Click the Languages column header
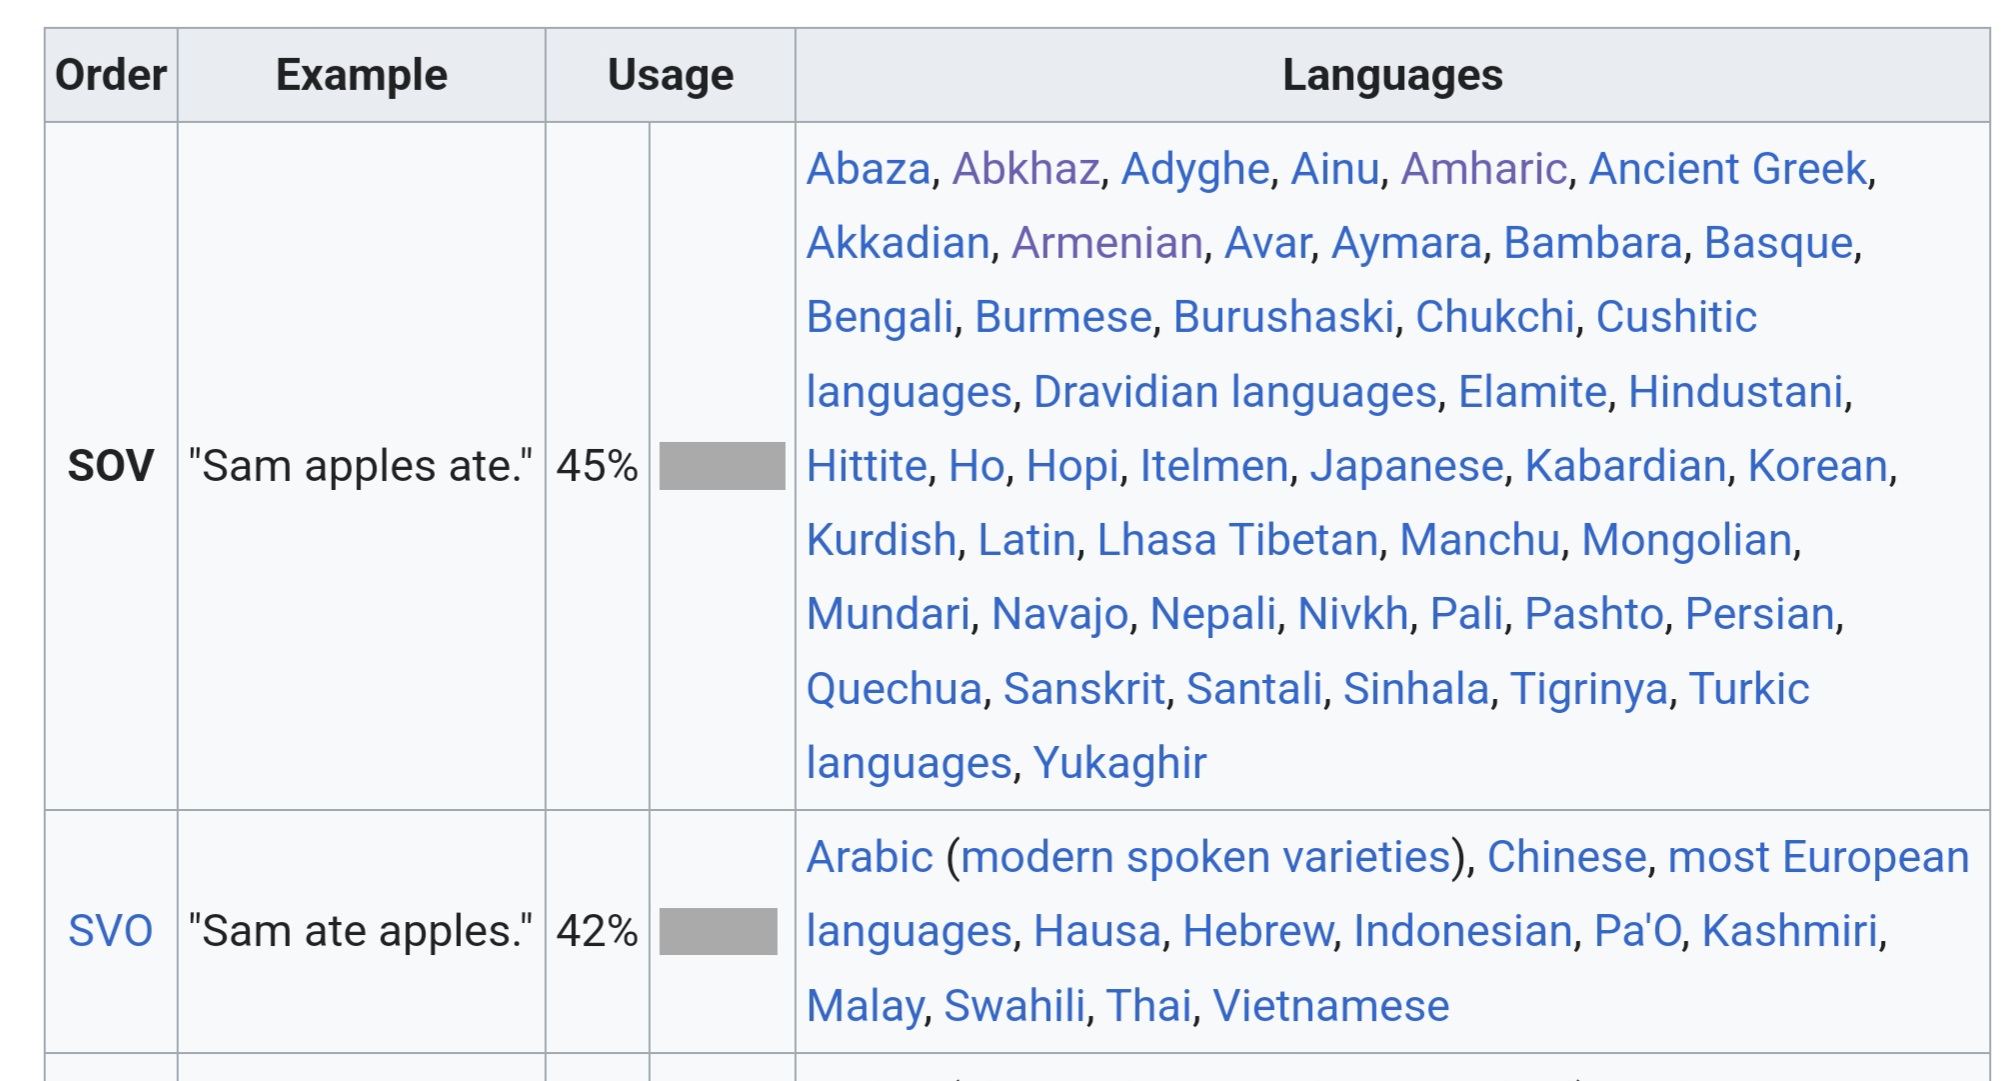This screenshot has height=1081, width=2009. [x=1392, y=75]
